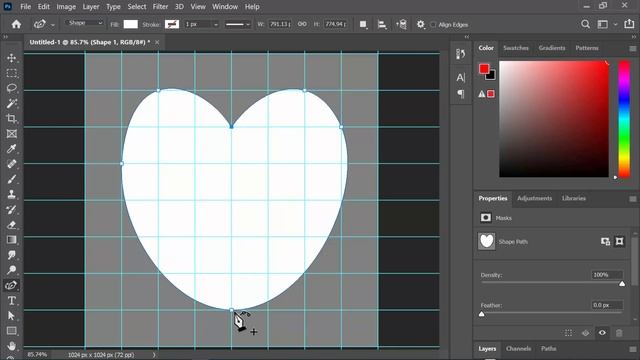Expand status bar info arrow
Image resolution: width=640 pixels, height=360 pixels.
[x=154, y=355]
